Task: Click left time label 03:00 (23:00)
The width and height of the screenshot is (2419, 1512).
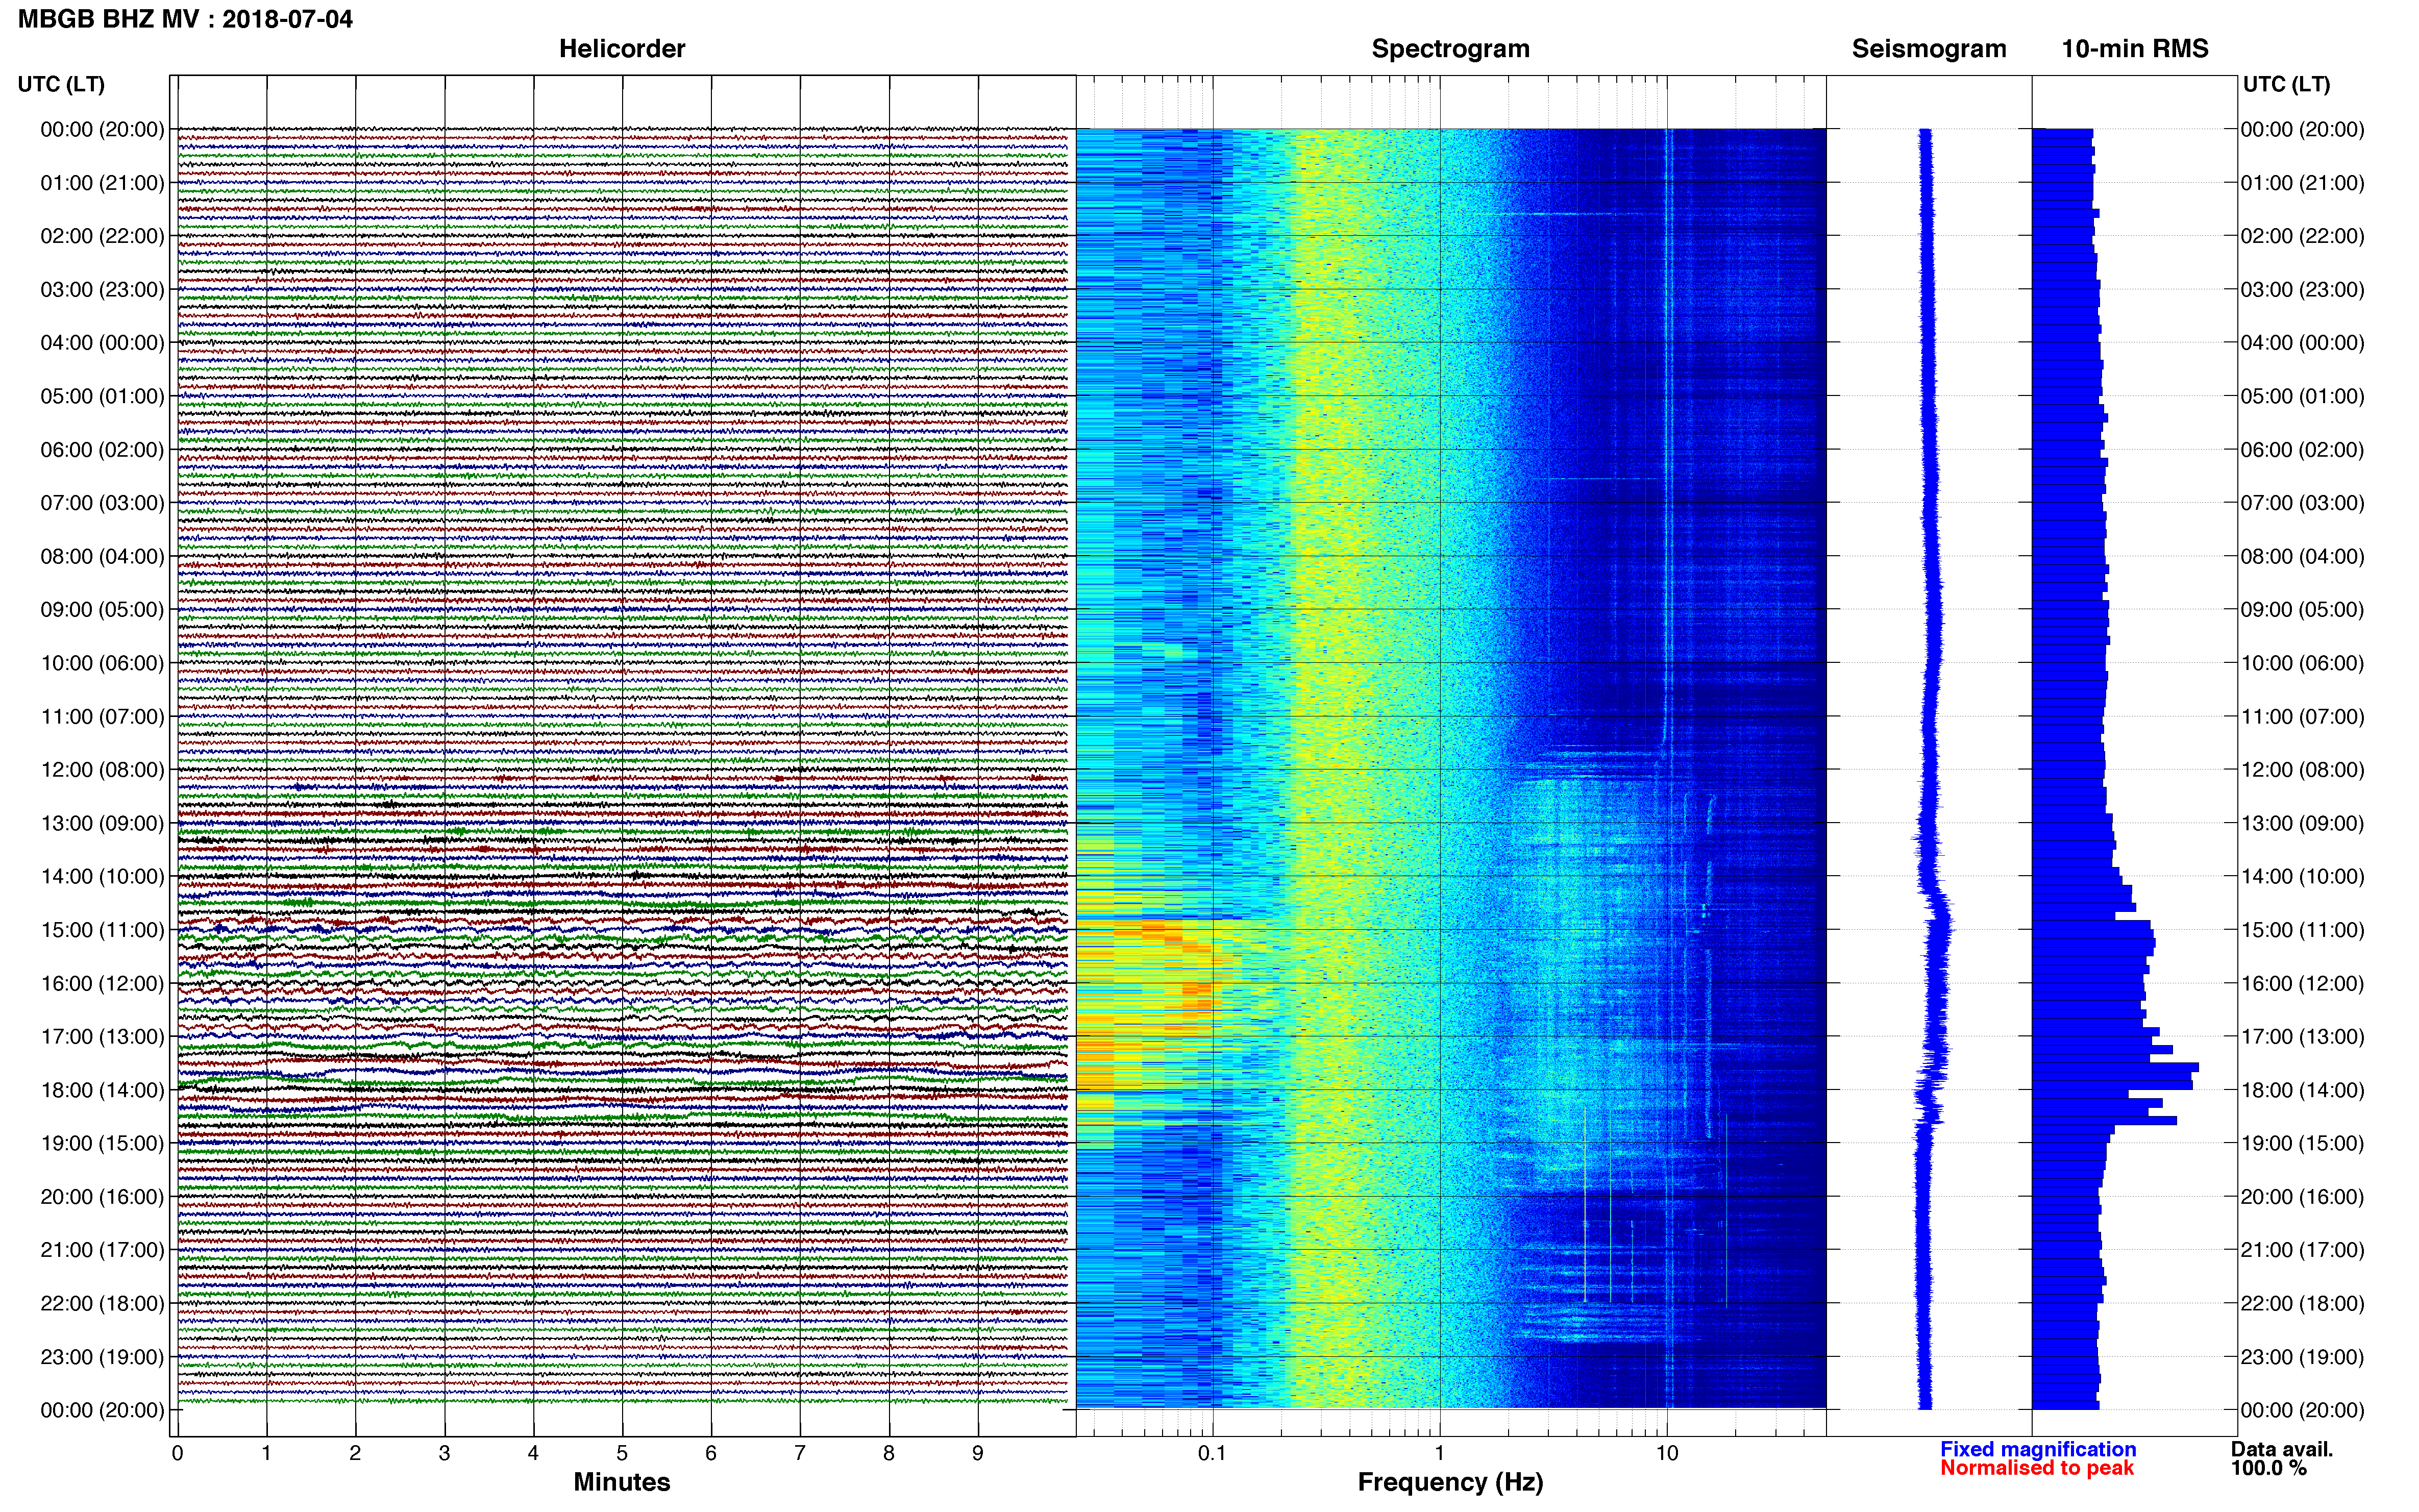Action: coord(102,290)
